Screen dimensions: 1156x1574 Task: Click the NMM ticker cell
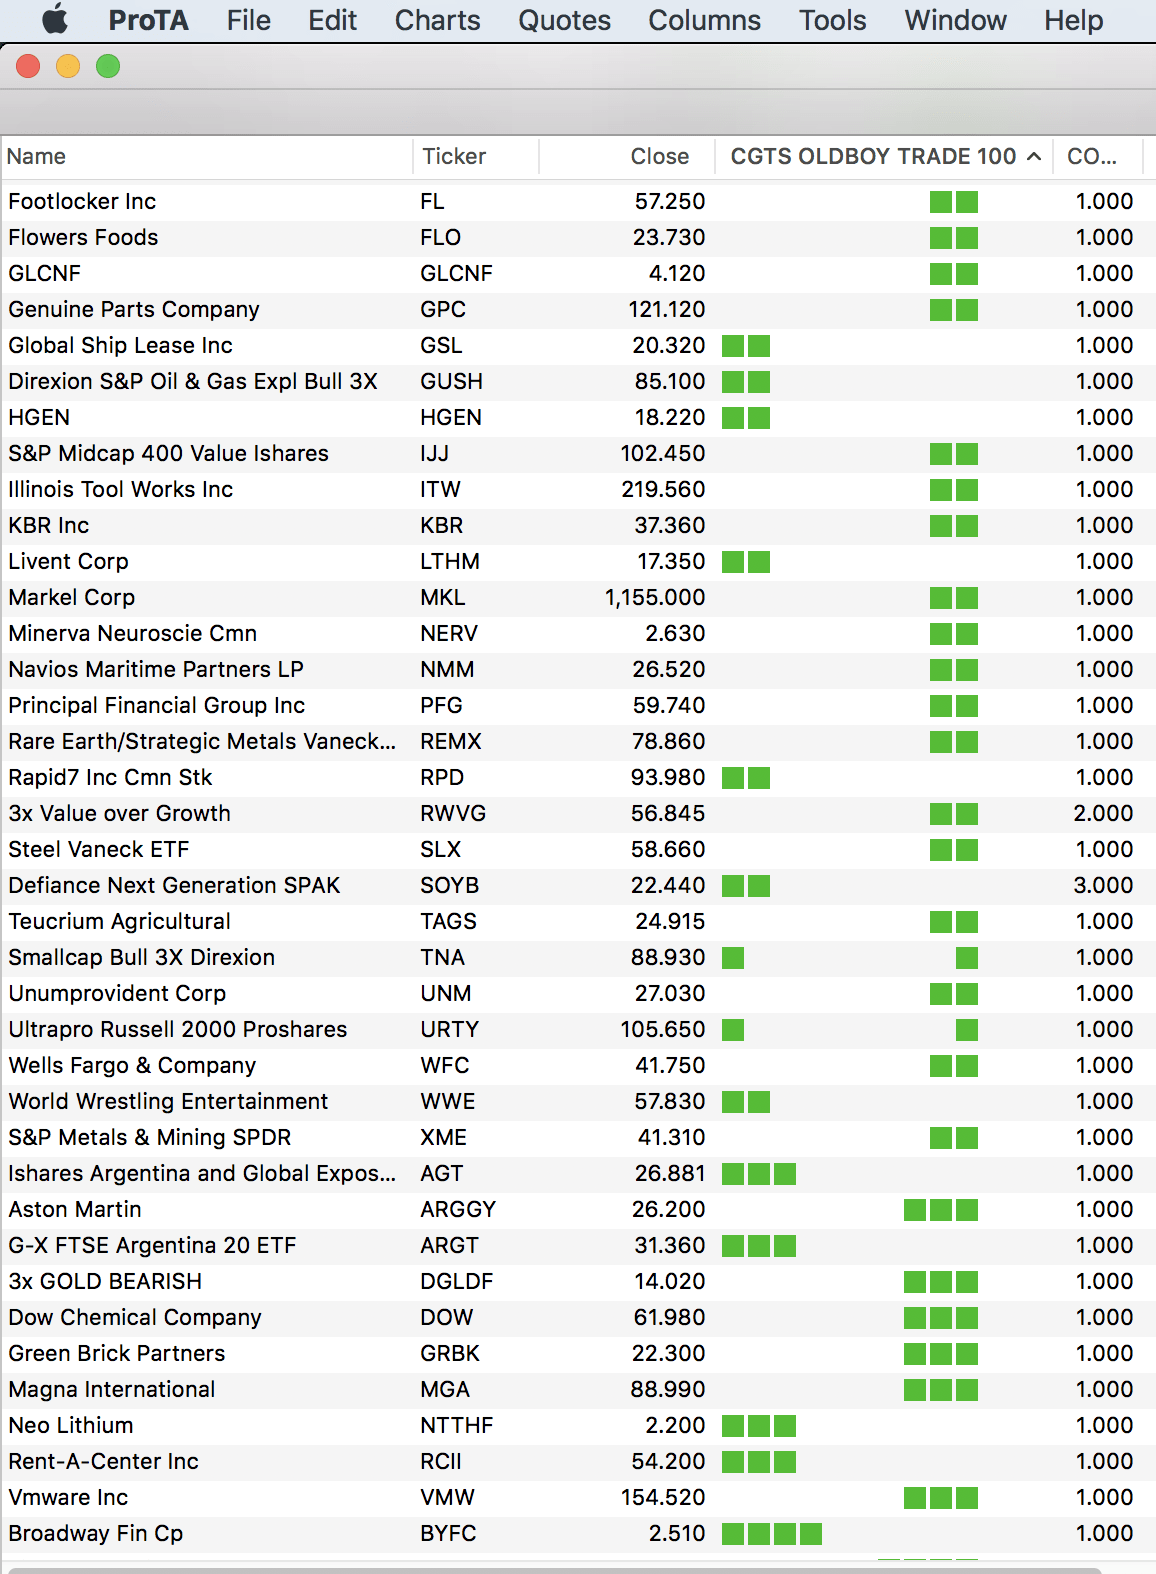447,670
